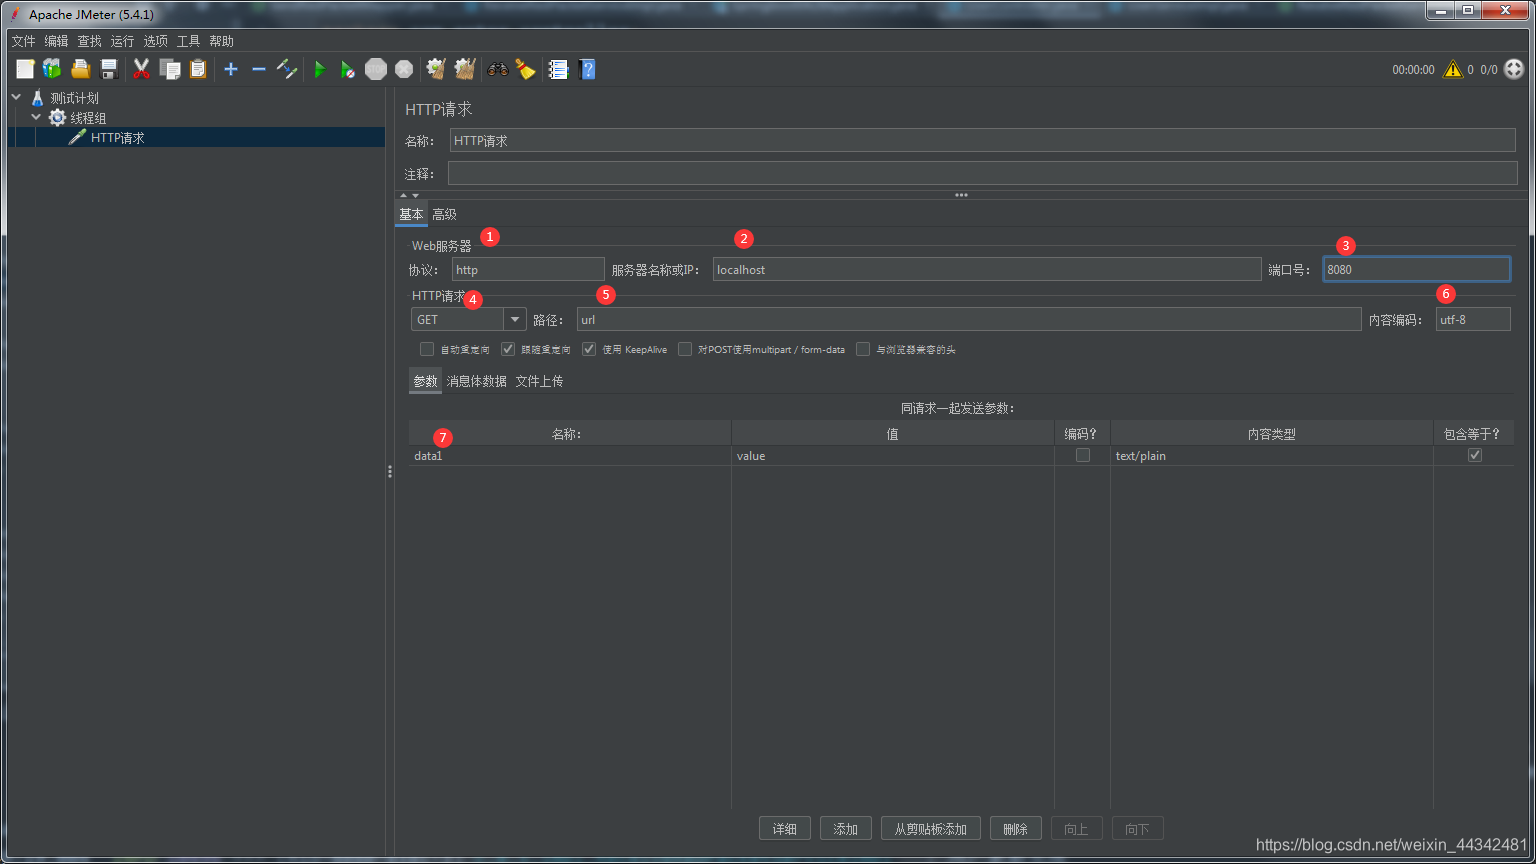Screen dimensions: 1536x864
Task: Open the 文件 menu
Action: tap(23, 41)
